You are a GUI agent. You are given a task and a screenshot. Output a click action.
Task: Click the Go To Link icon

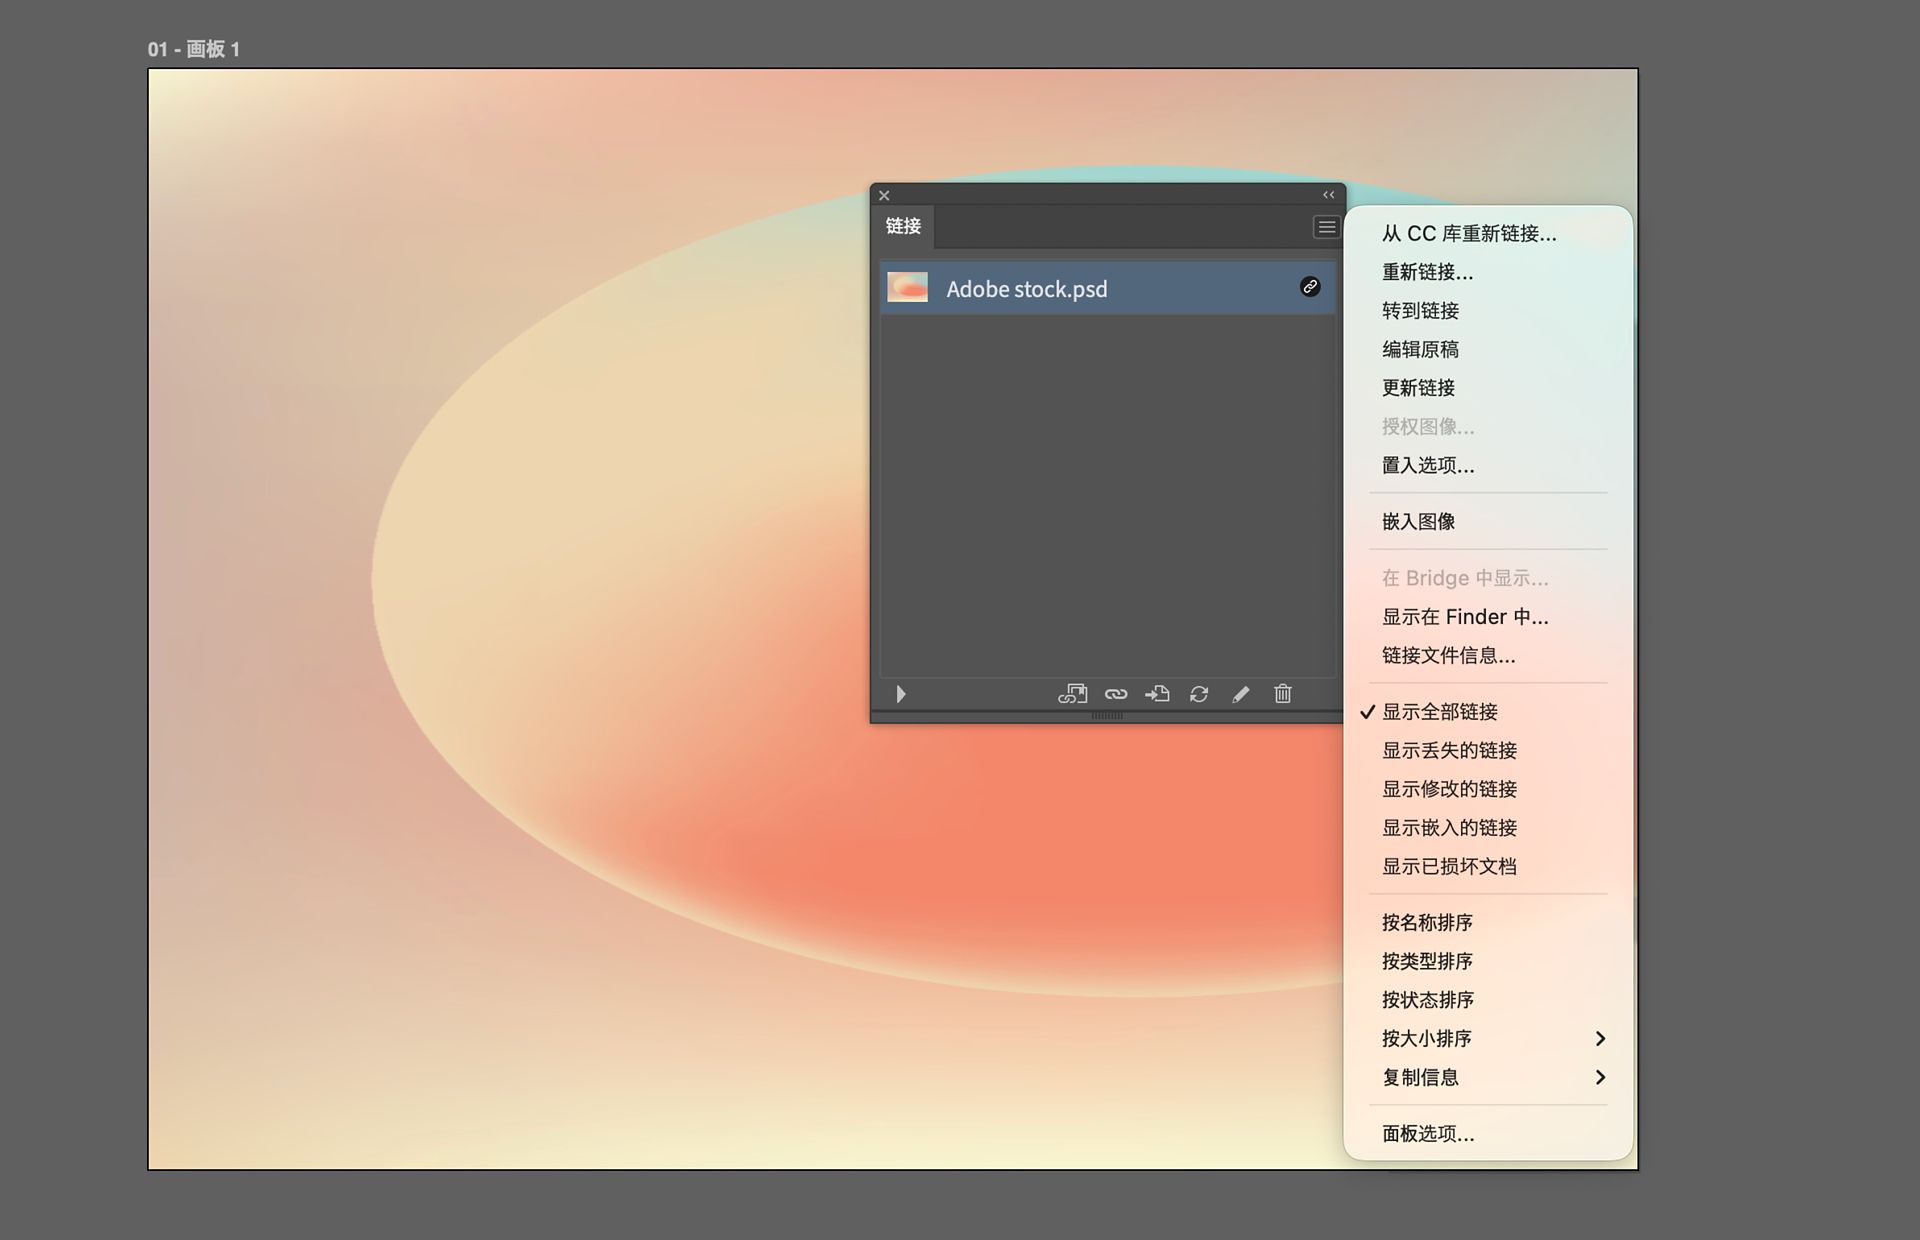tap(1157, 694)
